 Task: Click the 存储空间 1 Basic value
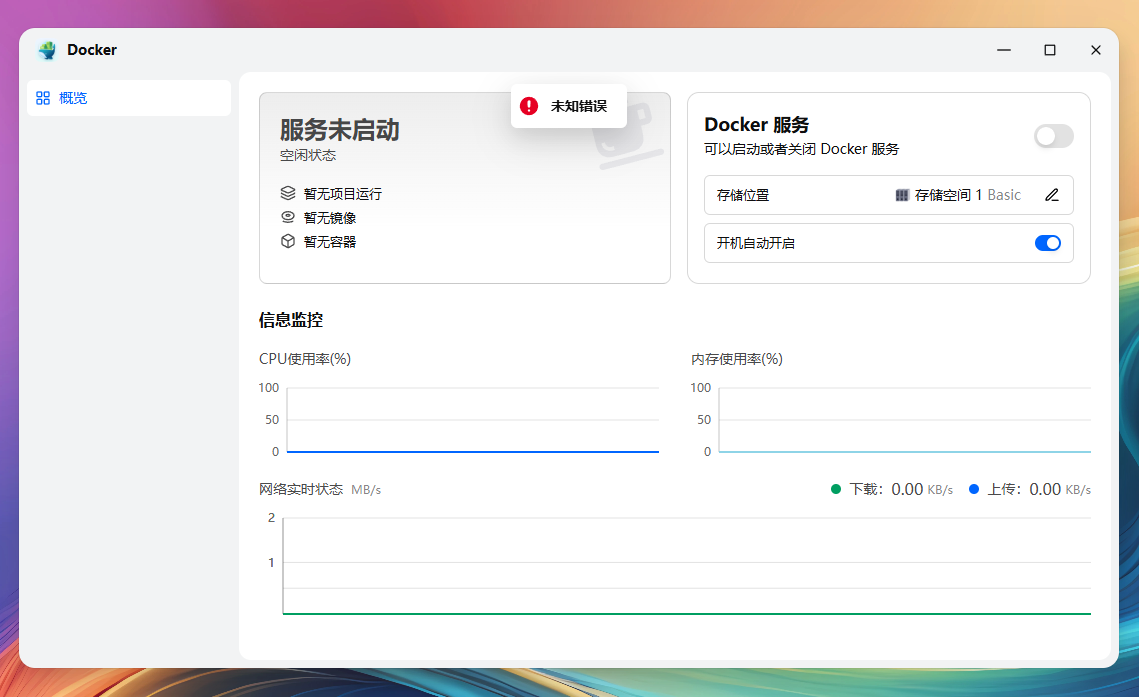[x=968, y=195]
